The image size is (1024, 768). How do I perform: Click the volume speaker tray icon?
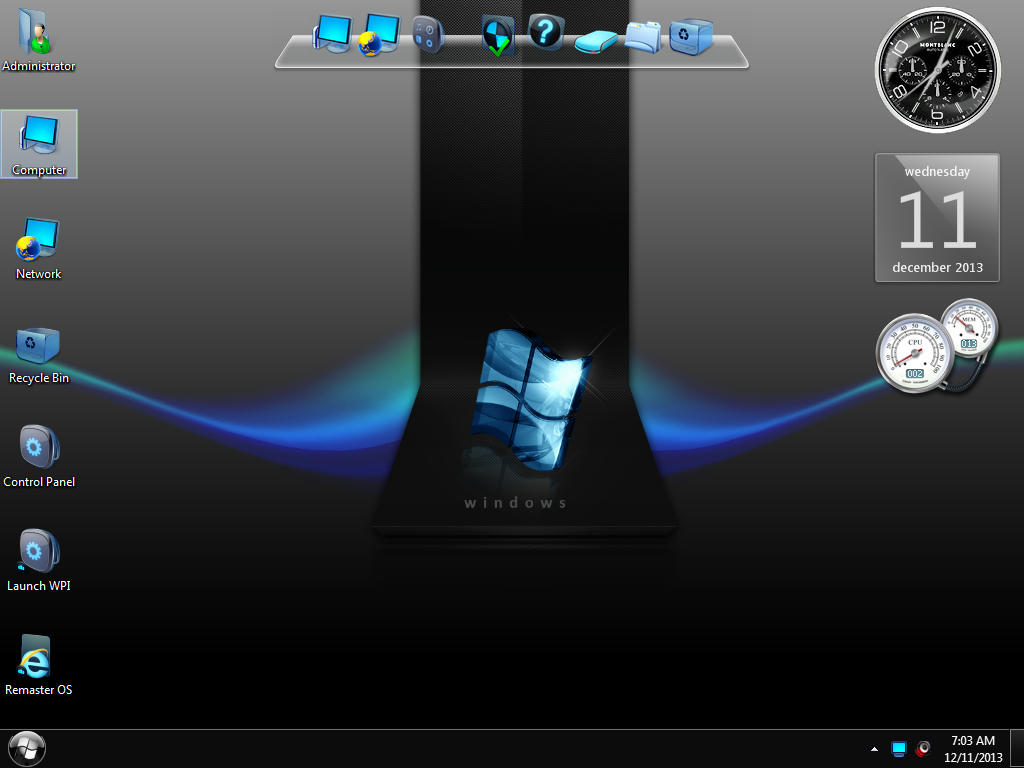point(923,748)
